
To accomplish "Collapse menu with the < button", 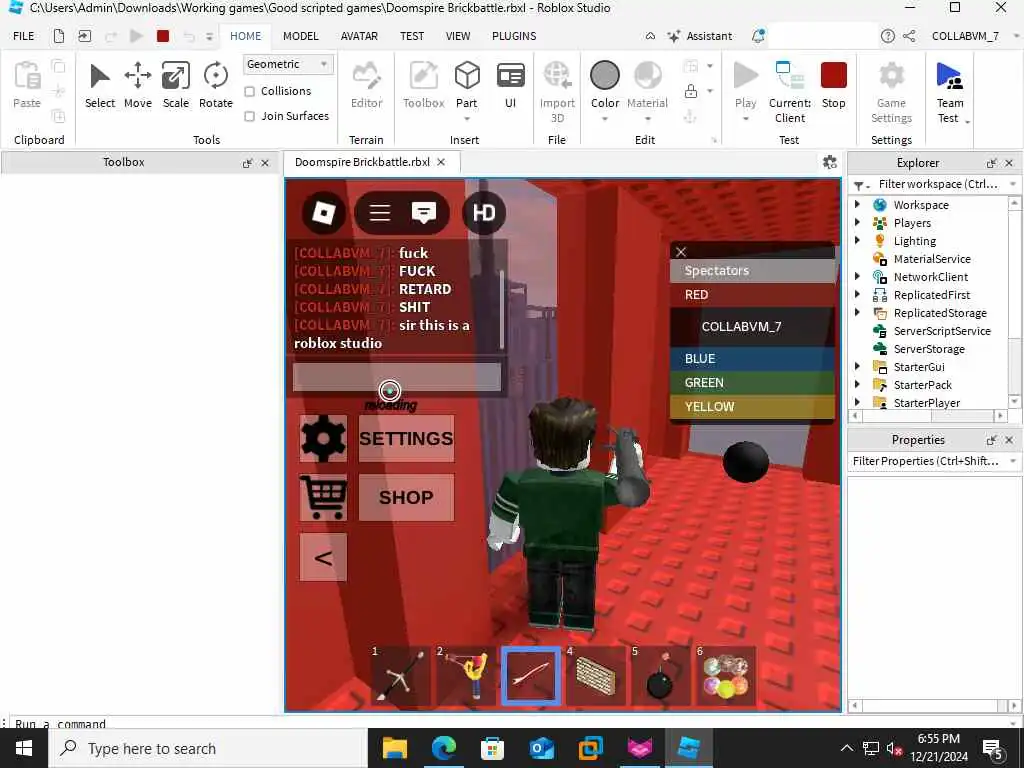I will 323,558.
